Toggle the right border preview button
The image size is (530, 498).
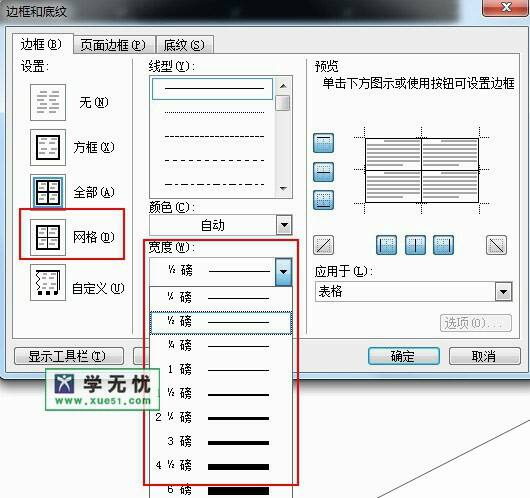point(443,245)
